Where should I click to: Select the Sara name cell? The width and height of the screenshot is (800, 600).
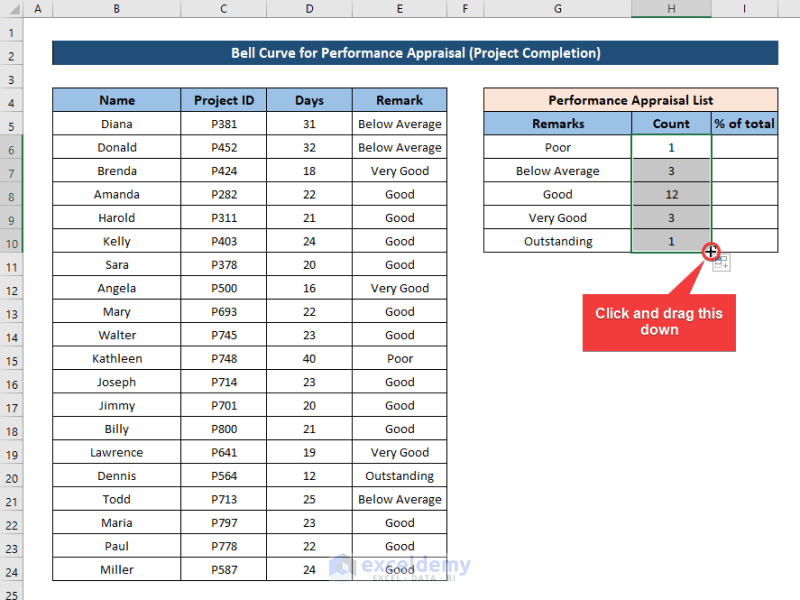tap(116, 265)
